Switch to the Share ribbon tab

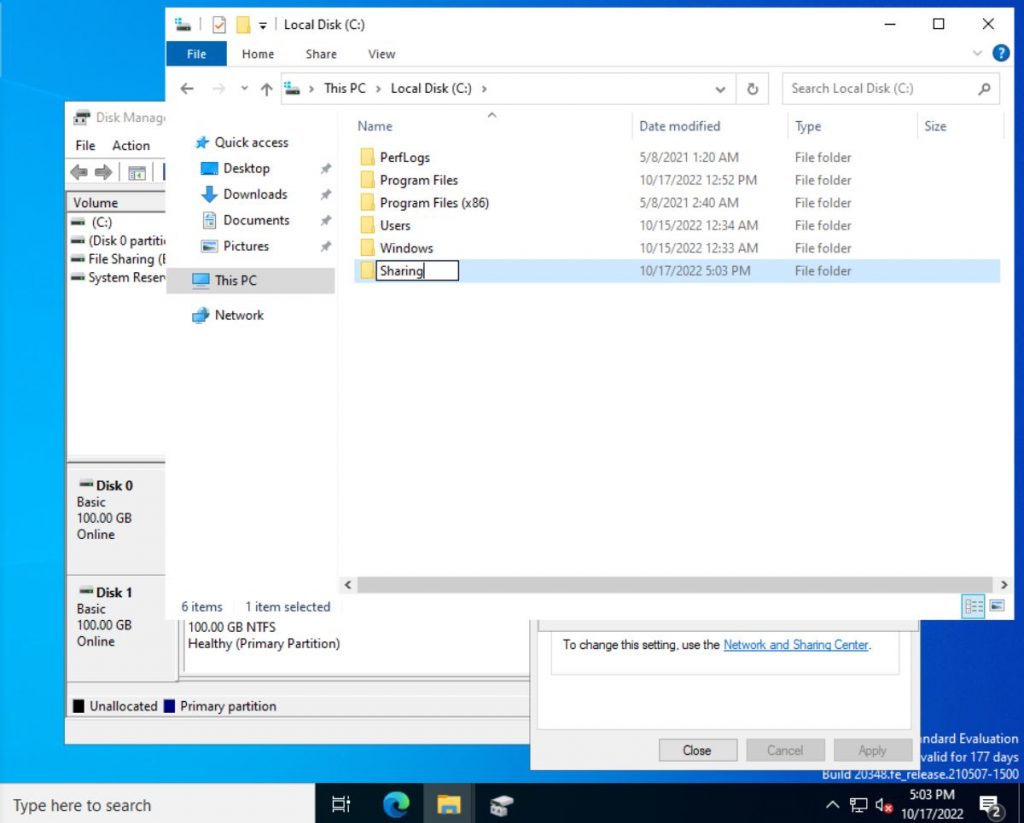pyautogui.click(x=320, y=54)
